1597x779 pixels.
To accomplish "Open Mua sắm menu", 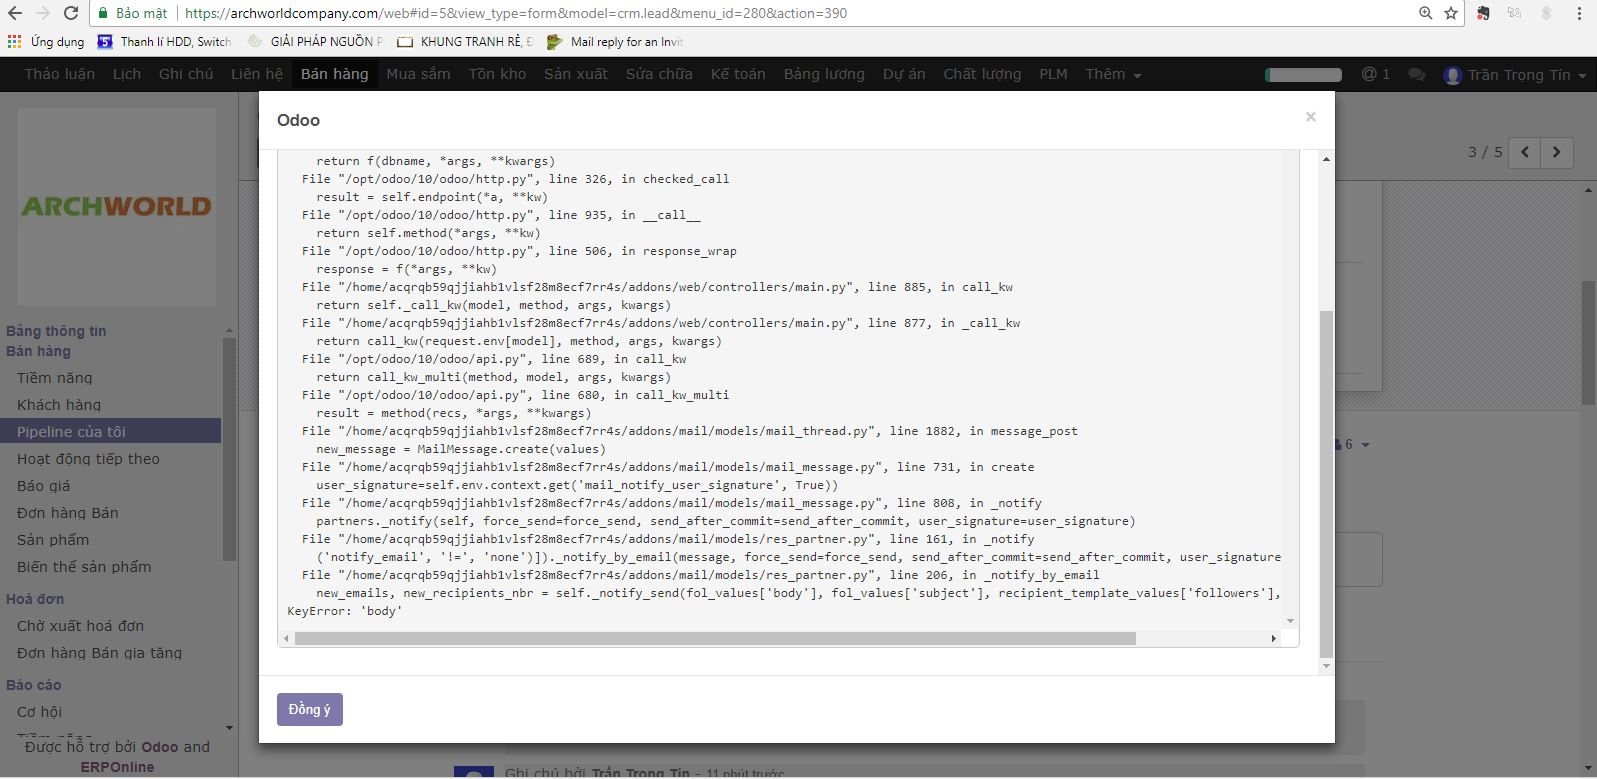I will pyautogui.click(x=418, y=74).
